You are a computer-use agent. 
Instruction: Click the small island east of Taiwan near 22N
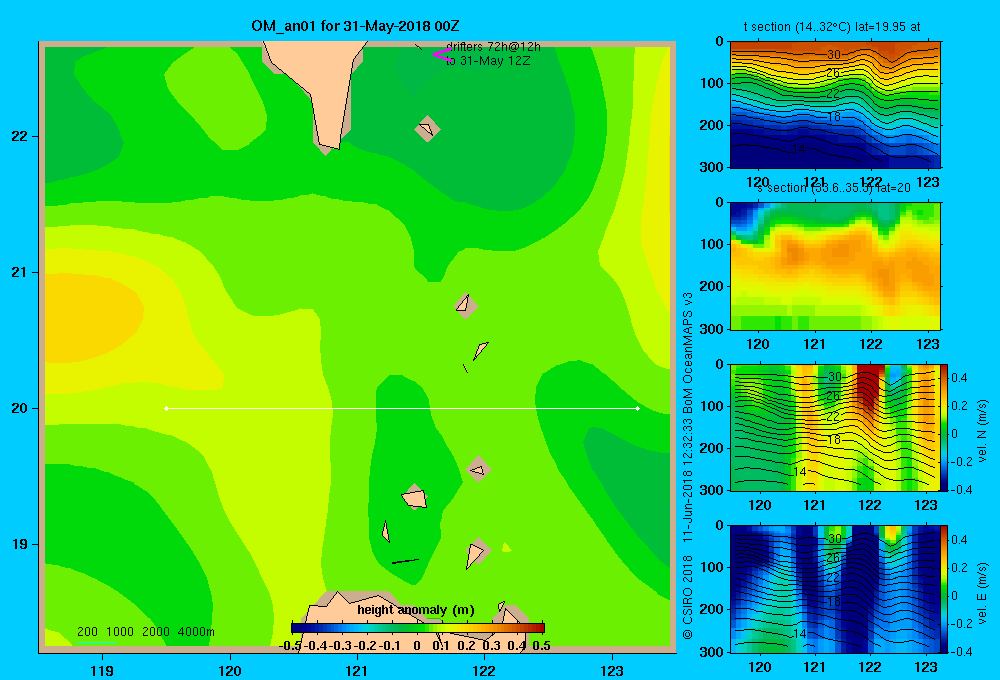click(427, 129)
